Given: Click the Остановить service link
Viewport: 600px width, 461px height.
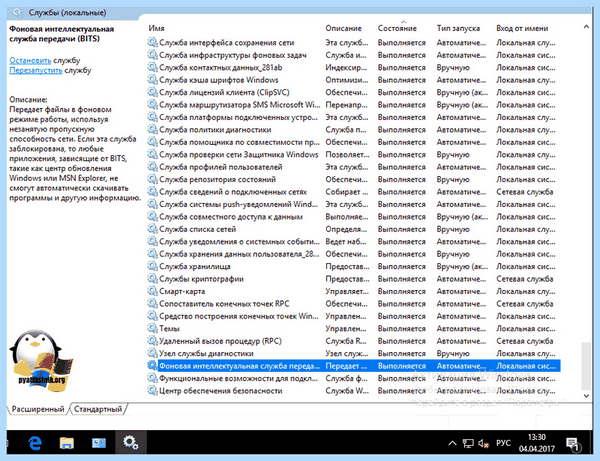Looking at the screenshot, I should click(x=30, y=60).
